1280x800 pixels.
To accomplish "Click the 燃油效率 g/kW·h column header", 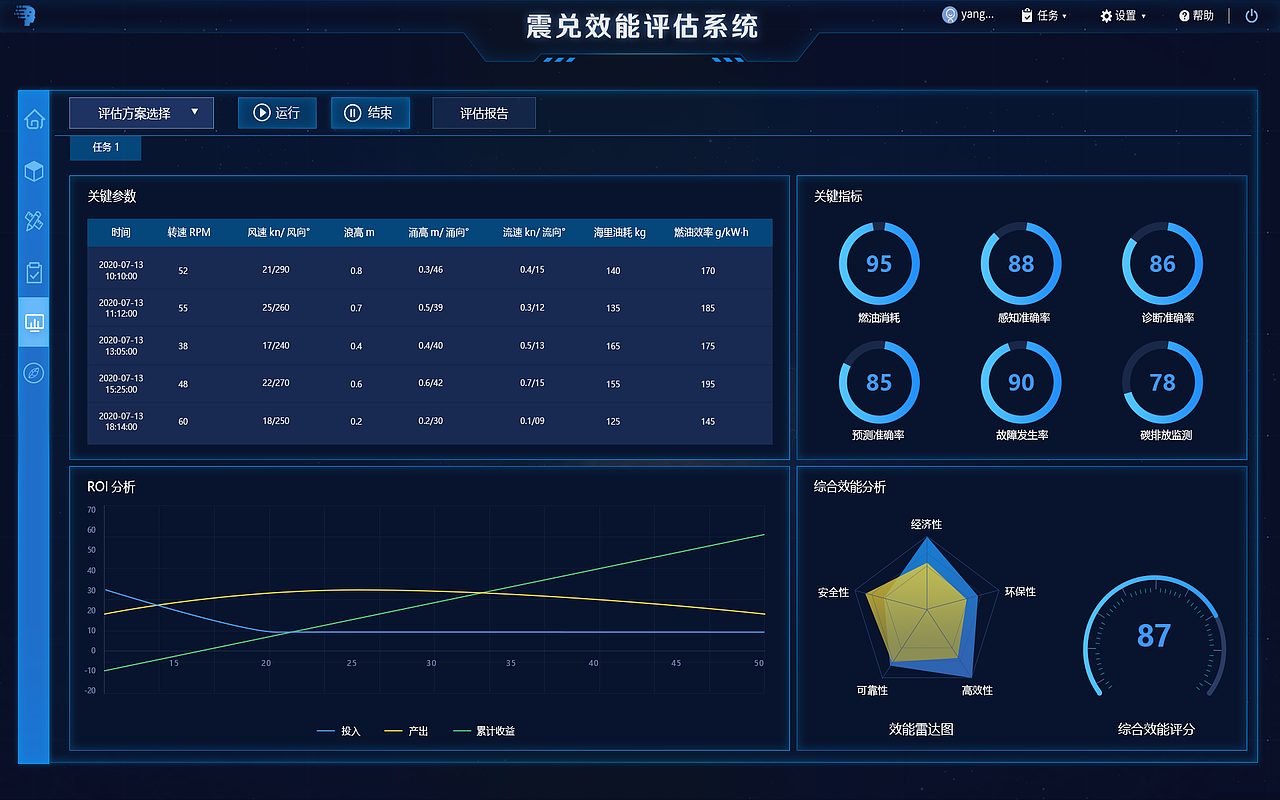I will coord(711,232).
